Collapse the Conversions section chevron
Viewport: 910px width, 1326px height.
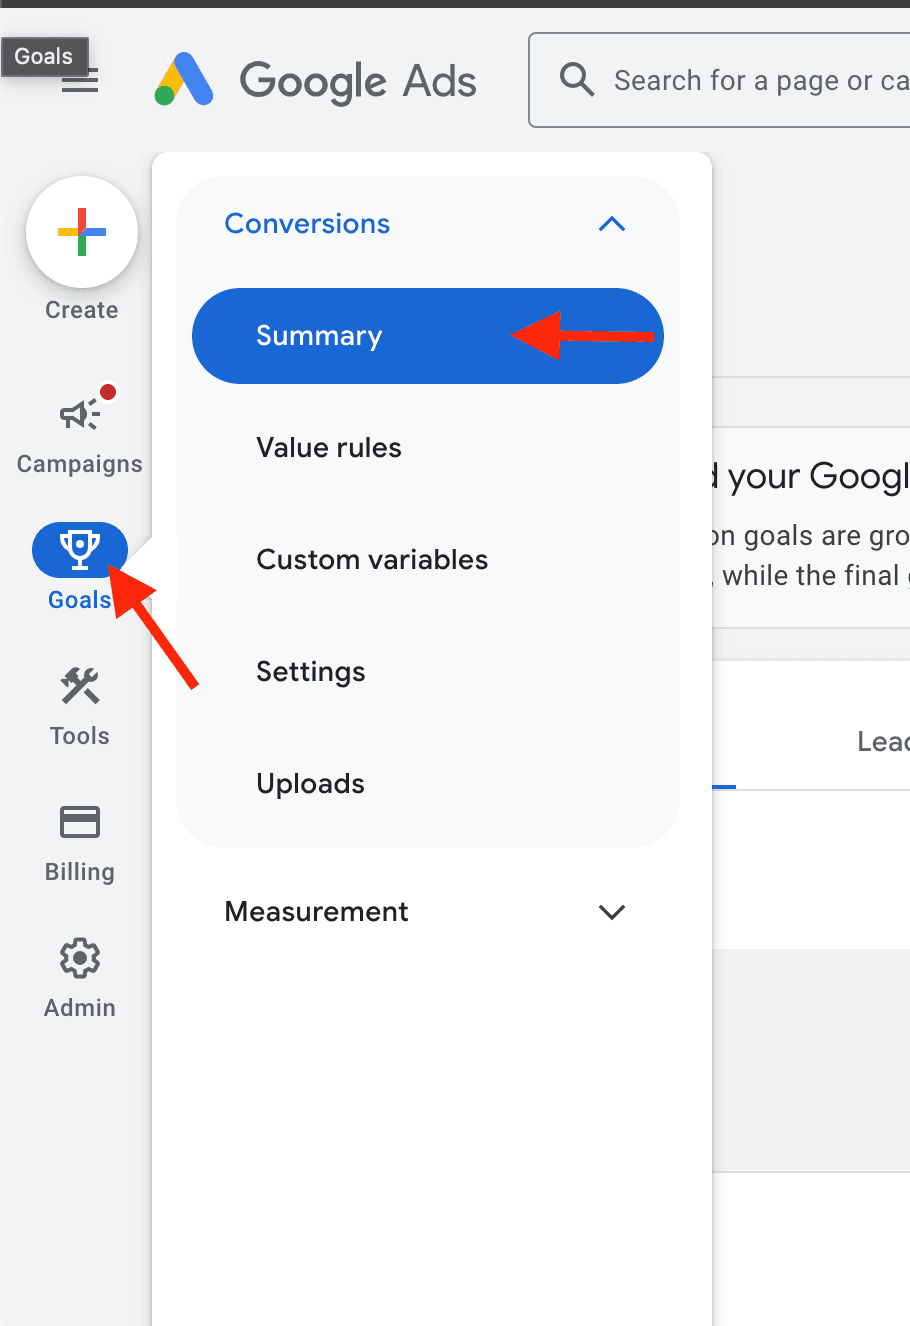[x=612, y=224]
